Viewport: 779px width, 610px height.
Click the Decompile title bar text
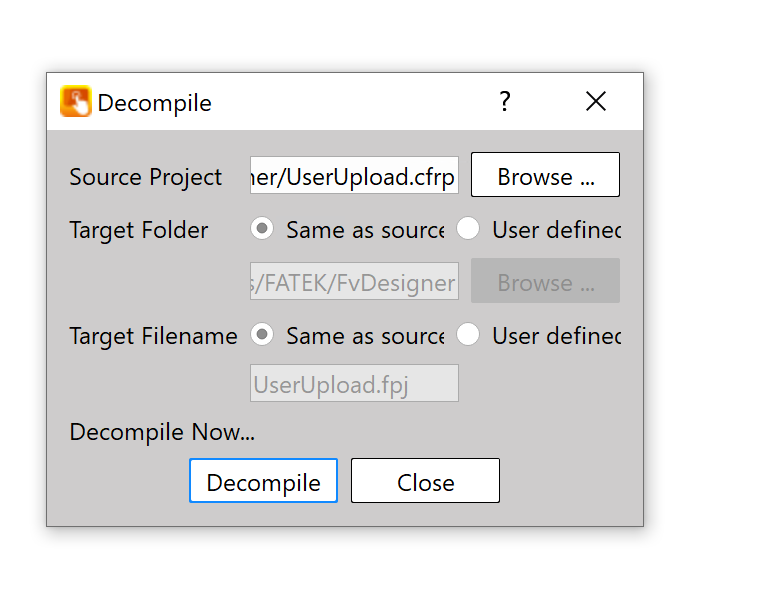pyautogui.click(x=154, y=103)
